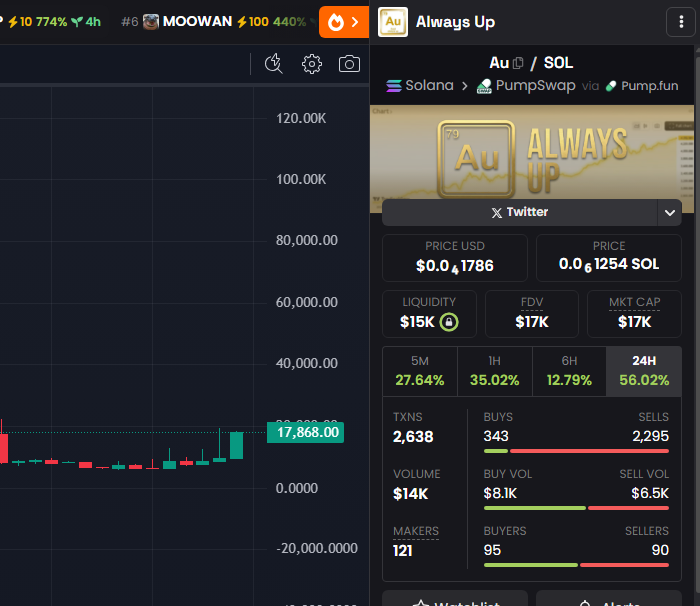Click the FDV label
The image size is (700, 606).
[532, 302]
